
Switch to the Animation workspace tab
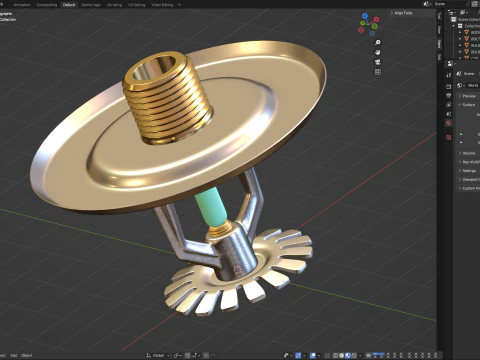tap(22, 5)
